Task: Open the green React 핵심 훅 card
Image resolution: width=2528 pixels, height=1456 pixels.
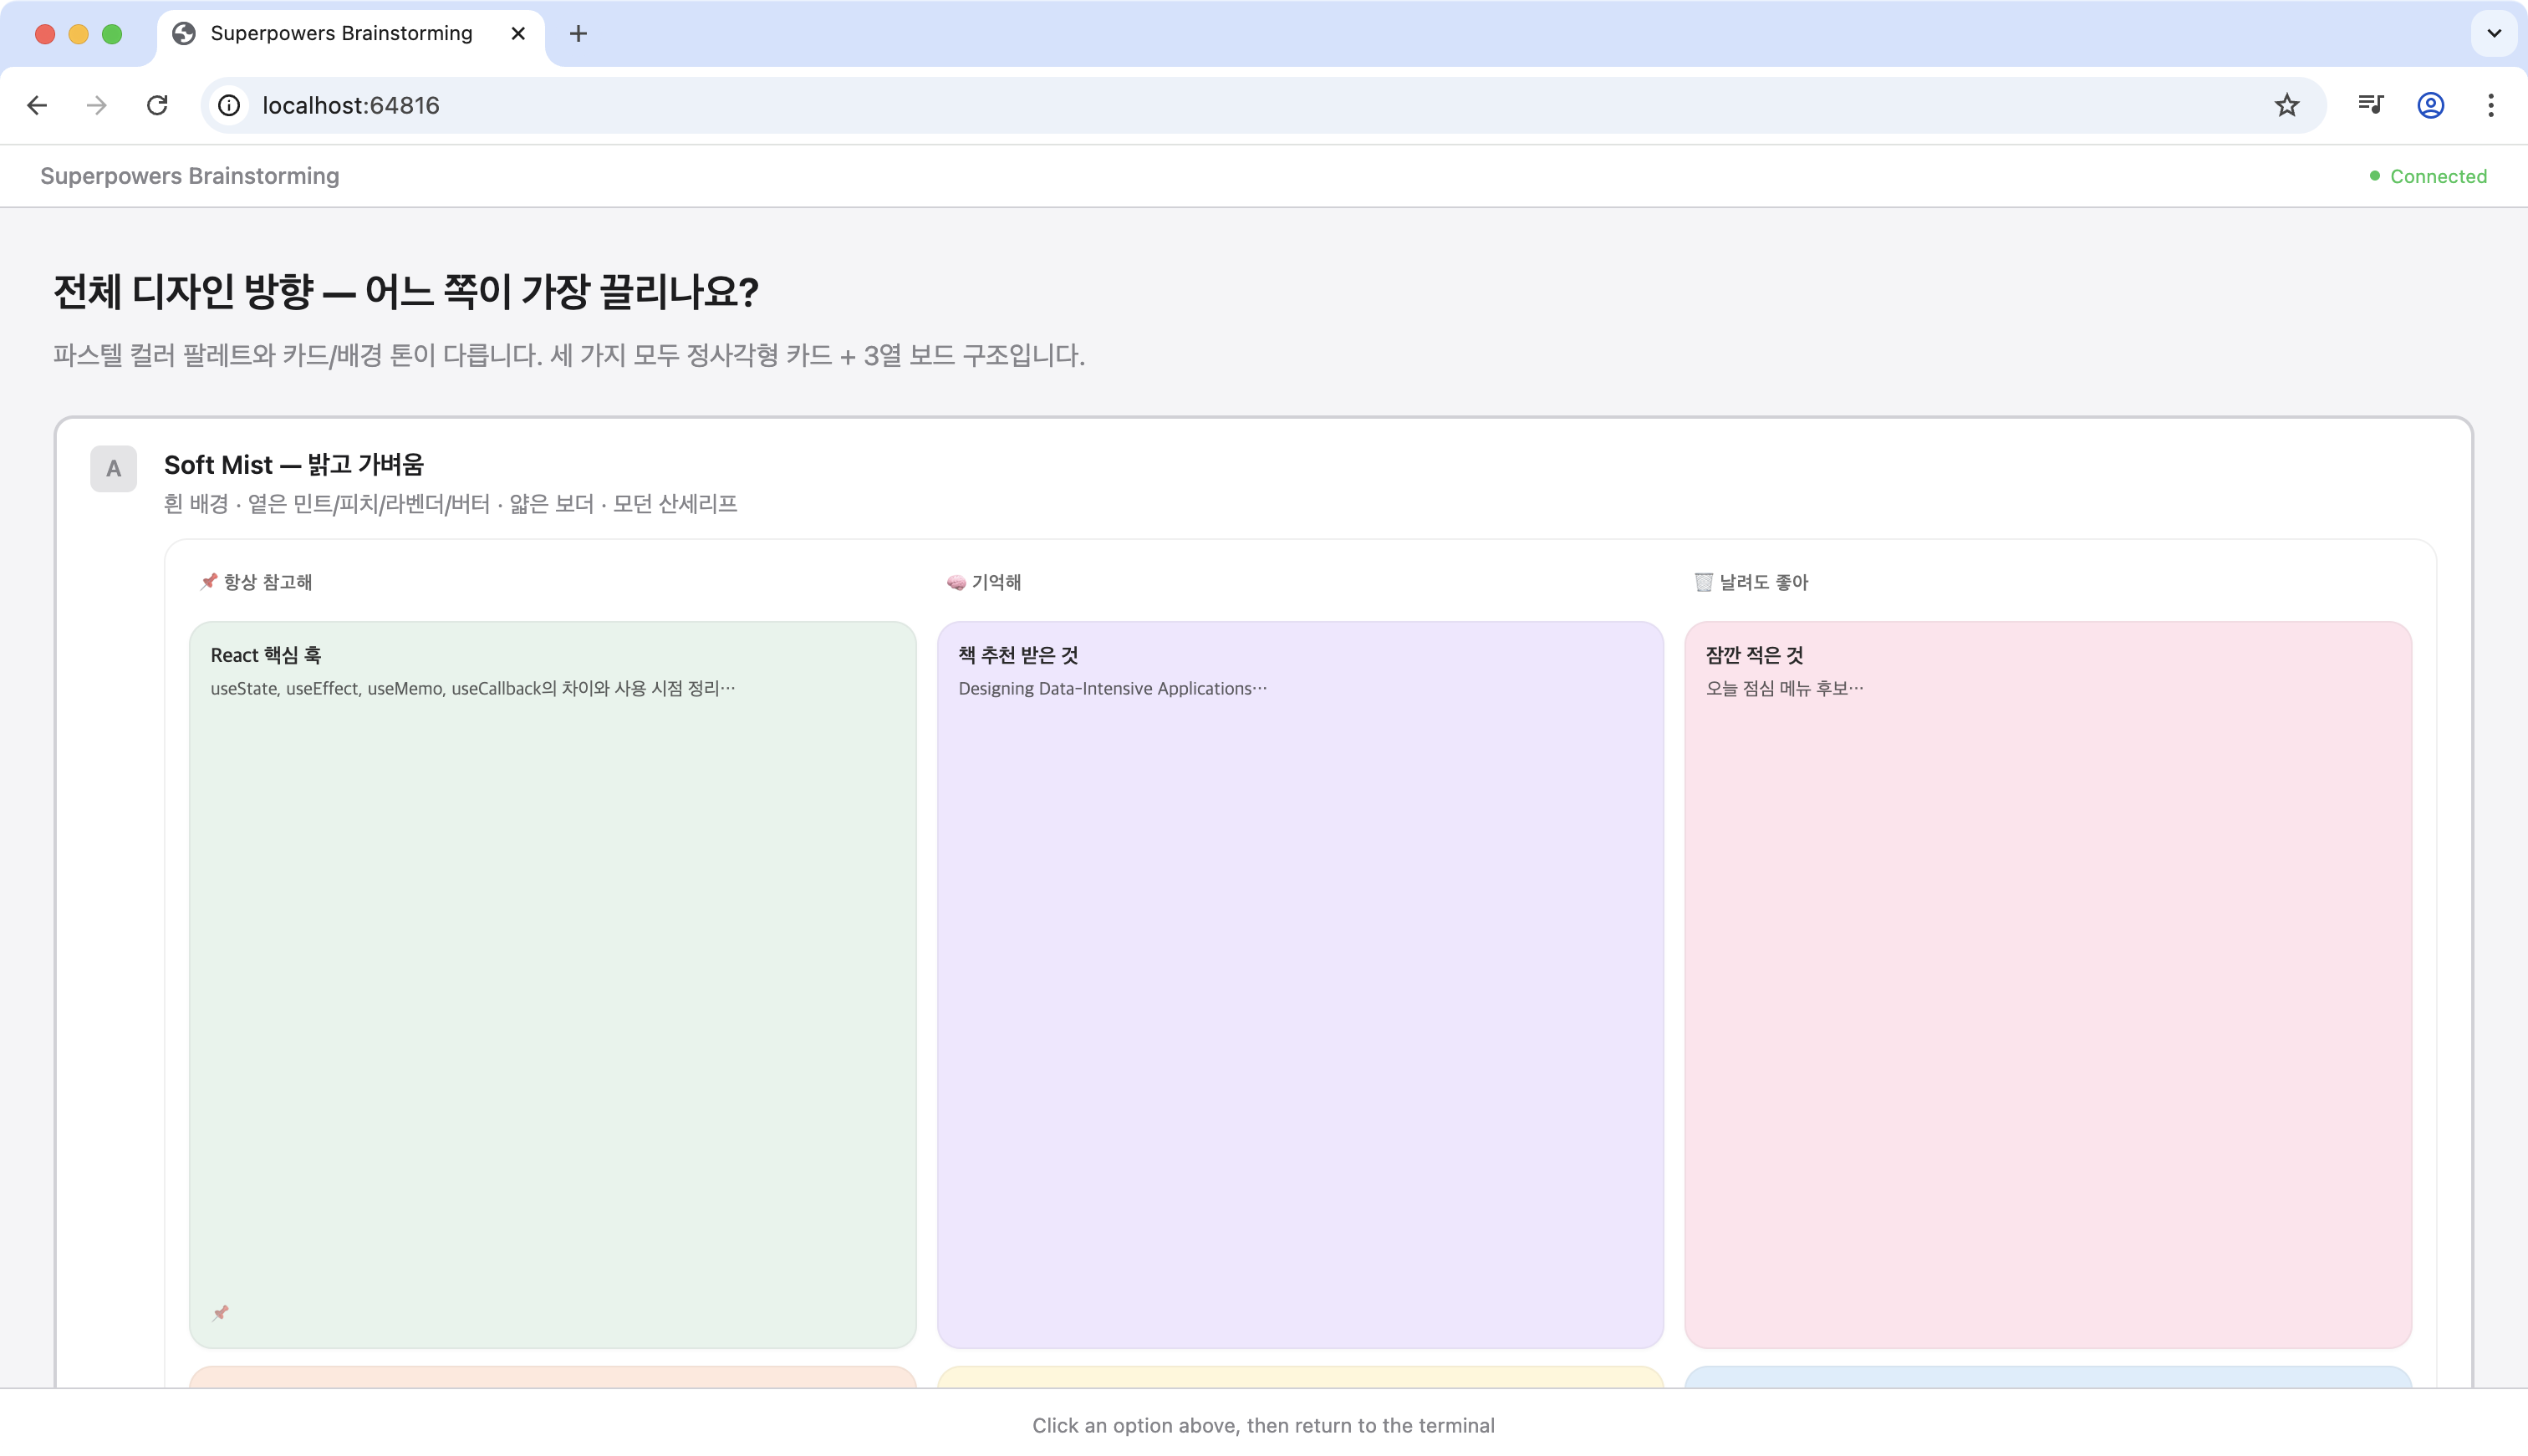Action: [x=553, y=985]
